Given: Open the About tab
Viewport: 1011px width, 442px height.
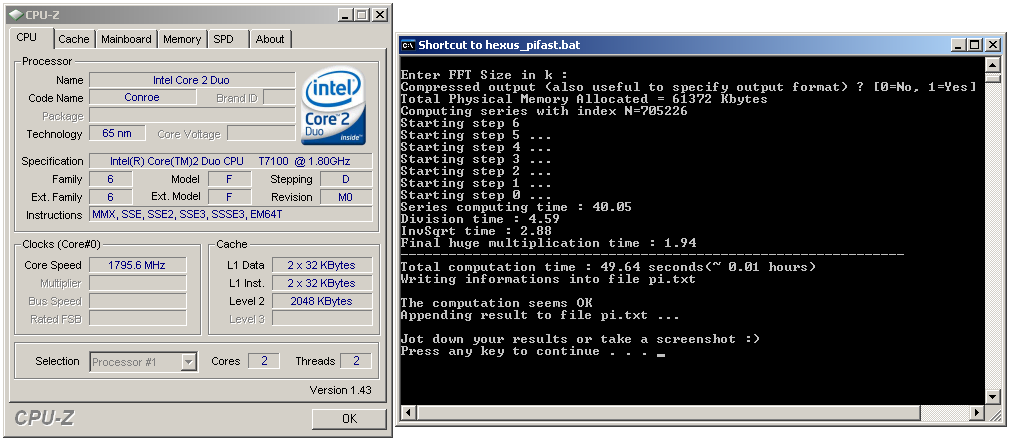Looking at the screenshot, I should point(270,39).
